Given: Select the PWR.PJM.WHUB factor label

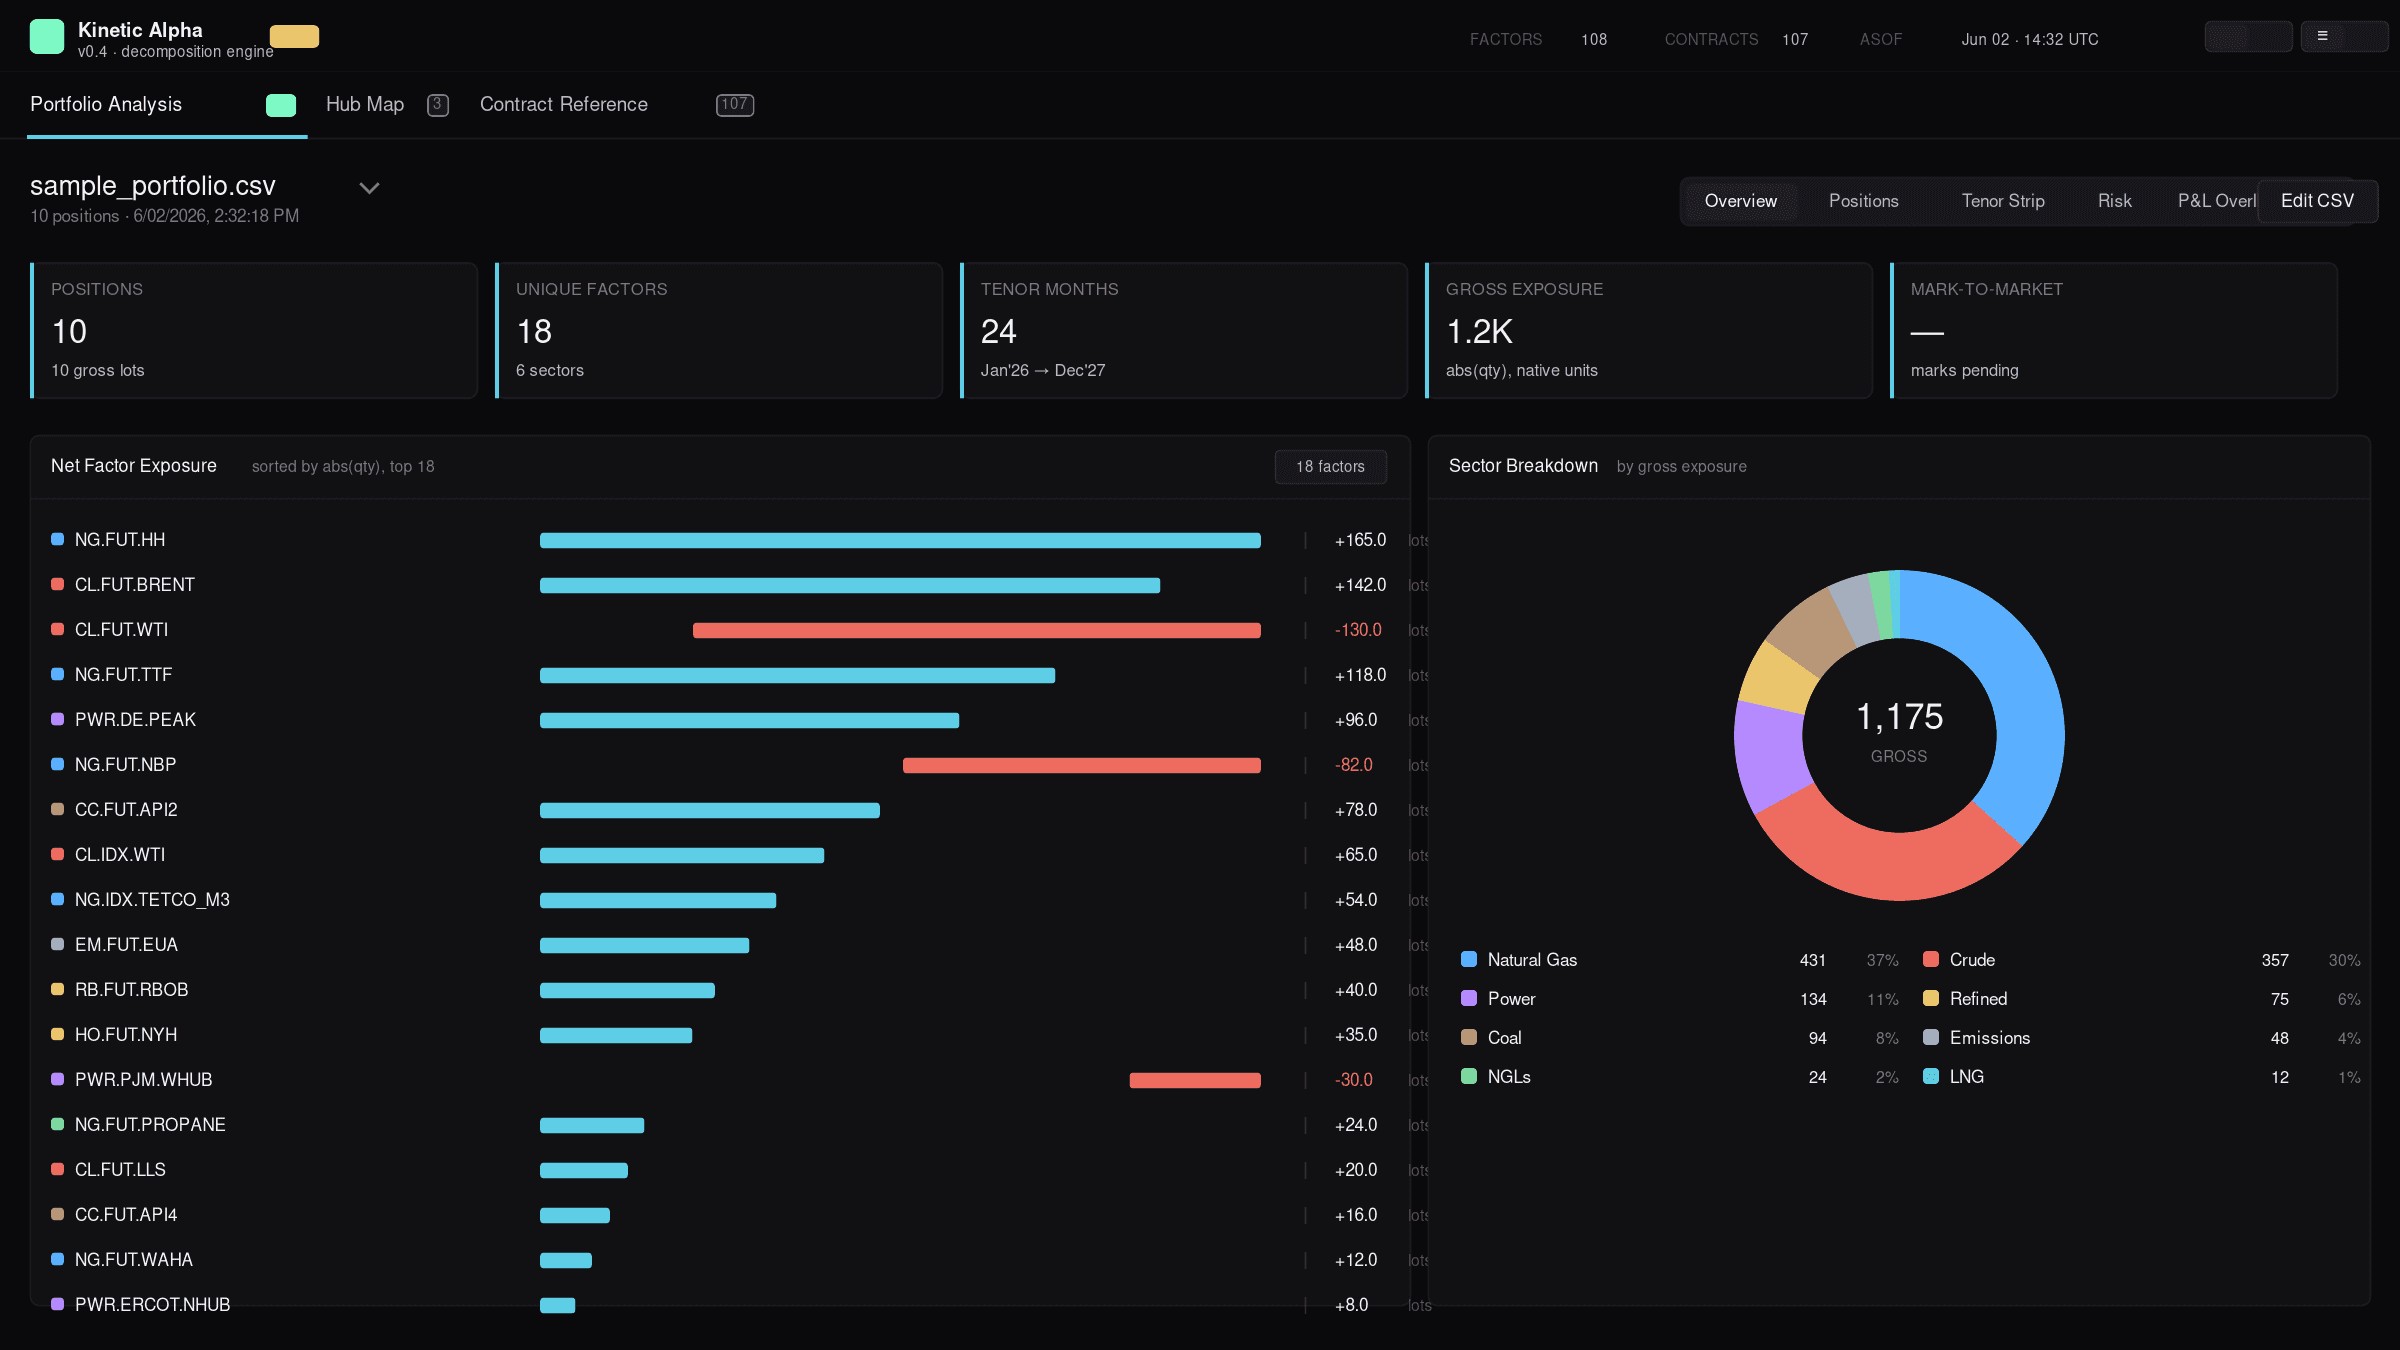Looking at the screenshot, I should tap(144, 1080).
